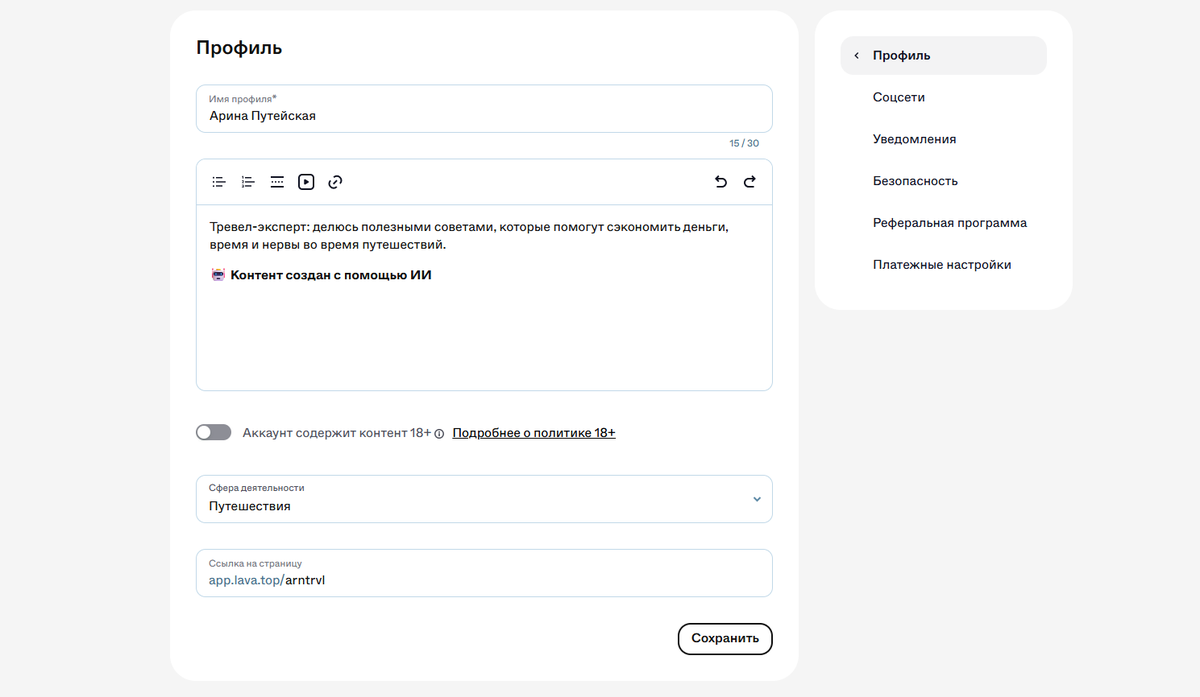Click in the profile description text area
The height and width of the screenshot is (697, 1200).
point(484,297)
